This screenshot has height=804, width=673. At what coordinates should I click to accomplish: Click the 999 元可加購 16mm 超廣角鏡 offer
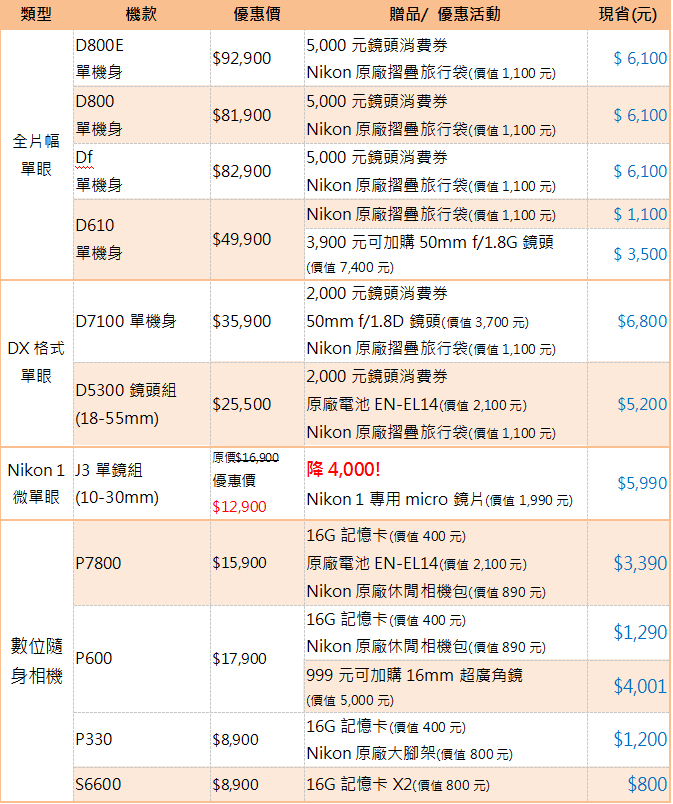tap(414, 676)
